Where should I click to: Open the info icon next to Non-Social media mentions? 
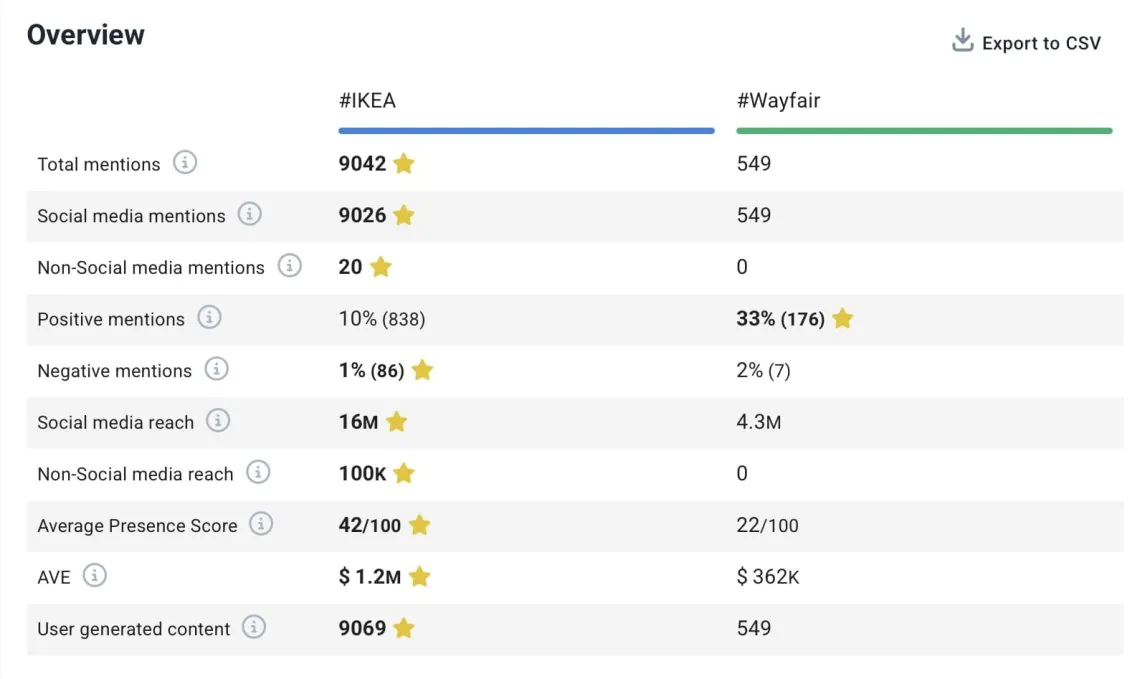point(289,265)
